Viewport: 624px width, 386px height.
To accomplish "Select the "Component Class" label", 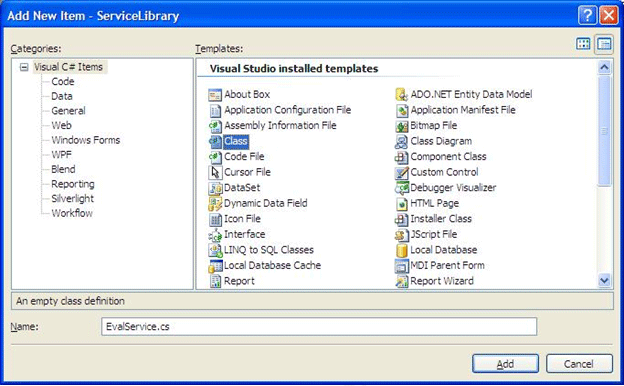I will 448,157.
